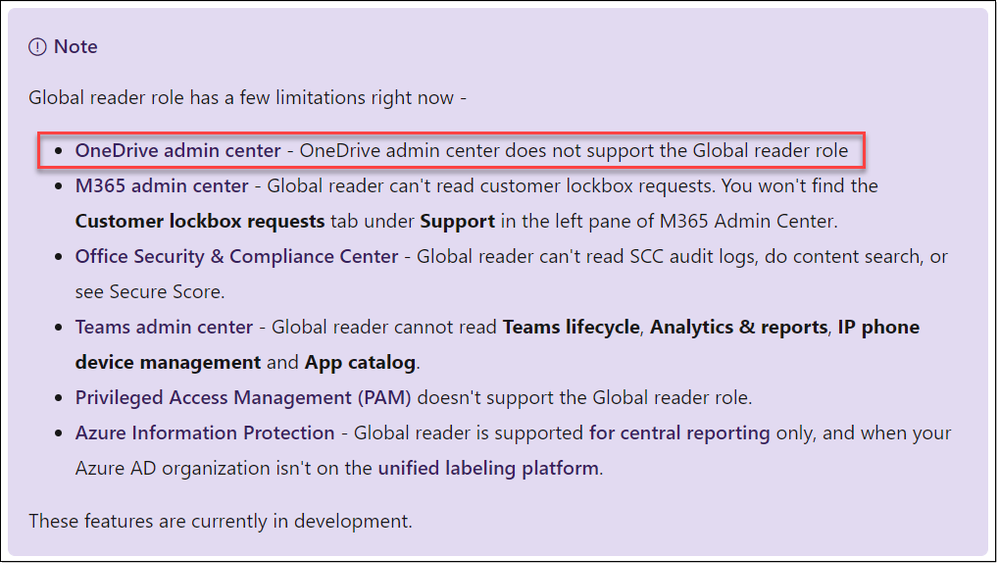Click bold App catalog text

click(x=361, y=362)
